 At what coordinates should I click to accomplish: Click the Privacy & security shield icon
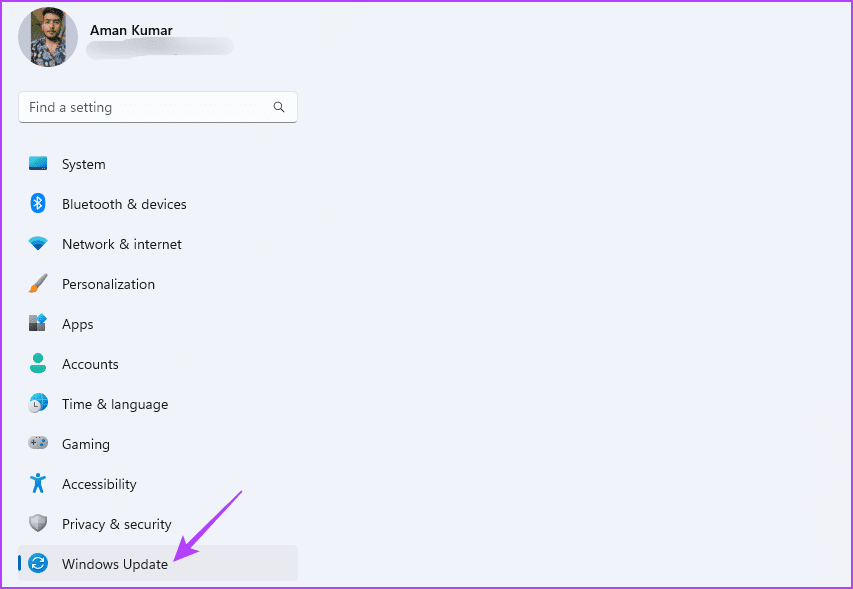[x=37, y=523]
